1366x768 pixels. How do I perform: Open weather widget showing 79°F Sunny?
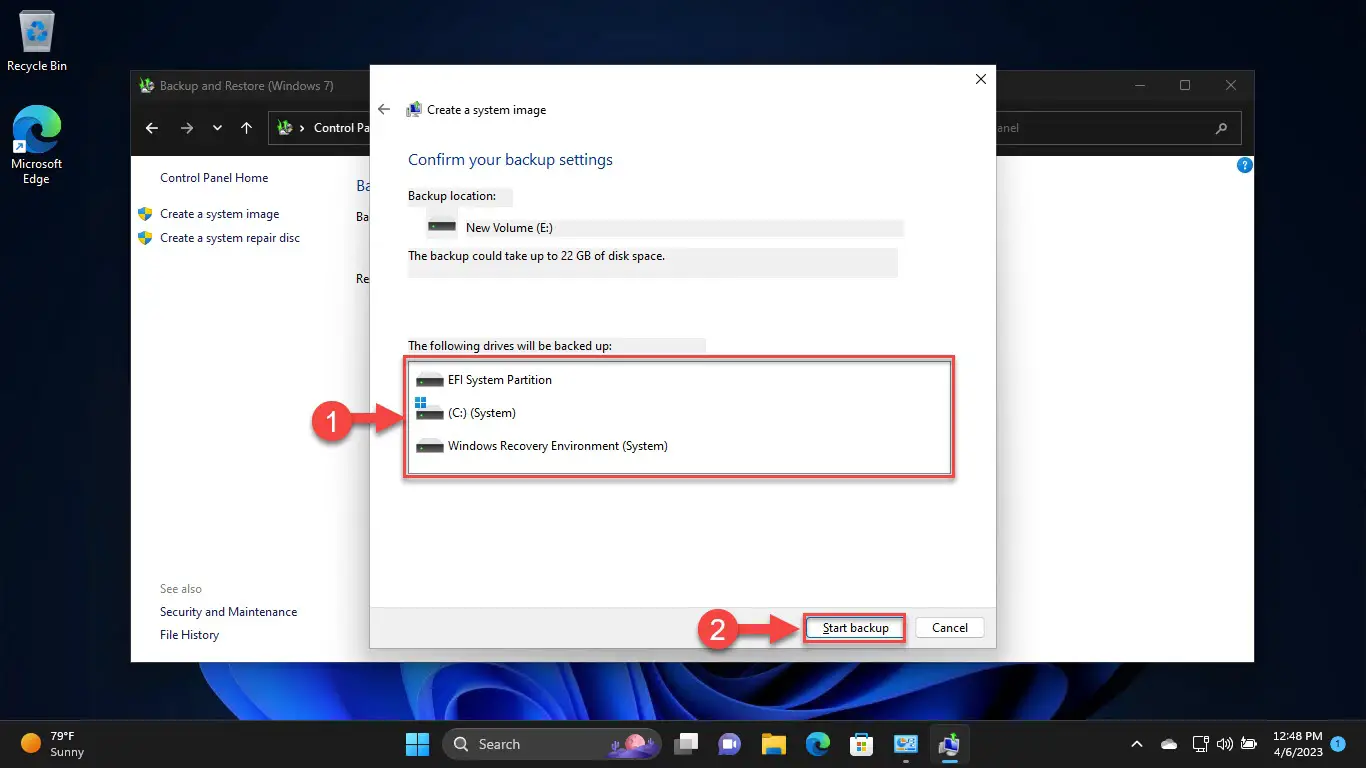point(53,744)
